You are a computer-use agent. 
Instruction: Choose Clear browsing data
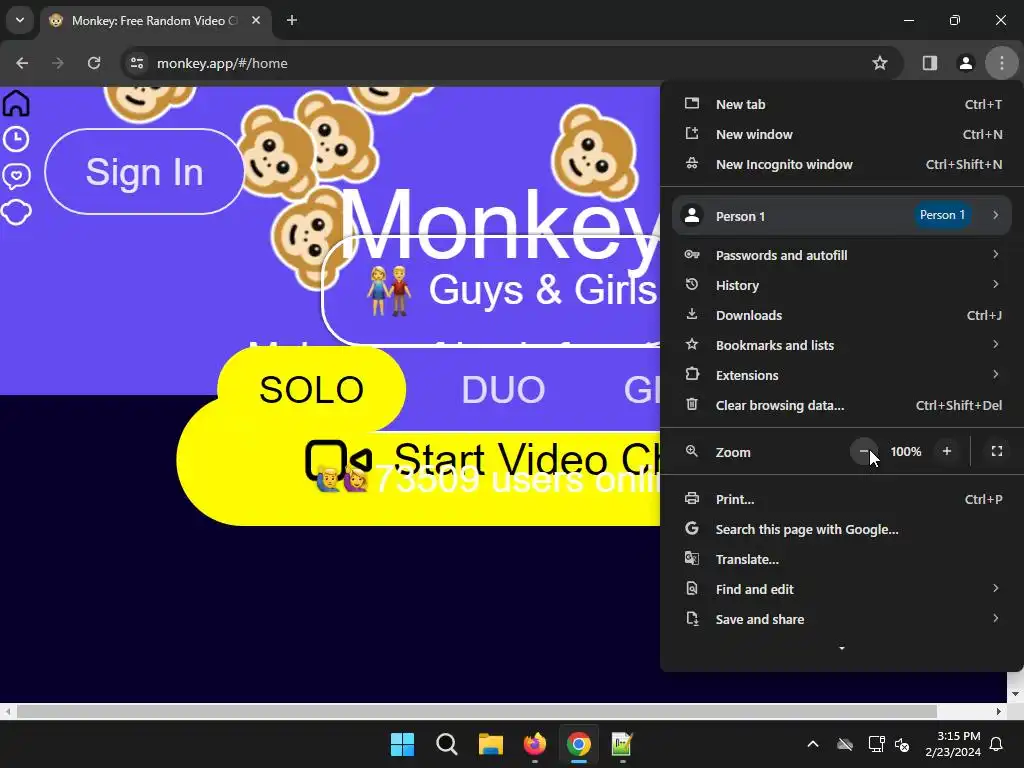pos(842,406)
